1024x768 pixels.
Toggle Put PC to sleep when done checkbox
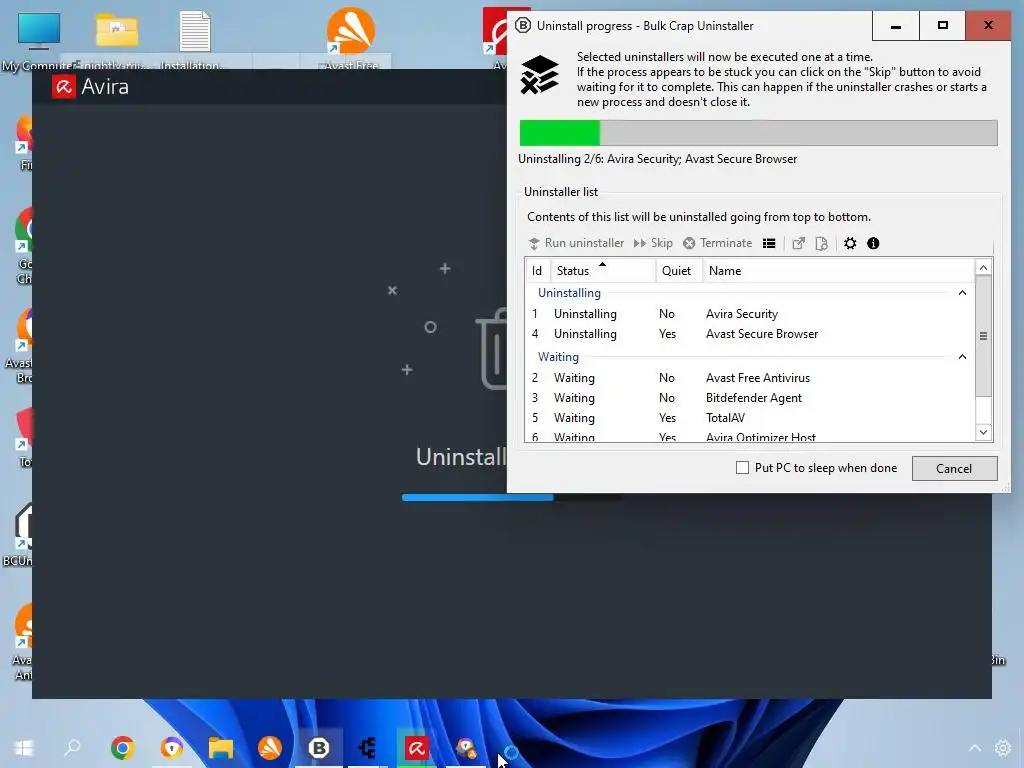[742, 468]
